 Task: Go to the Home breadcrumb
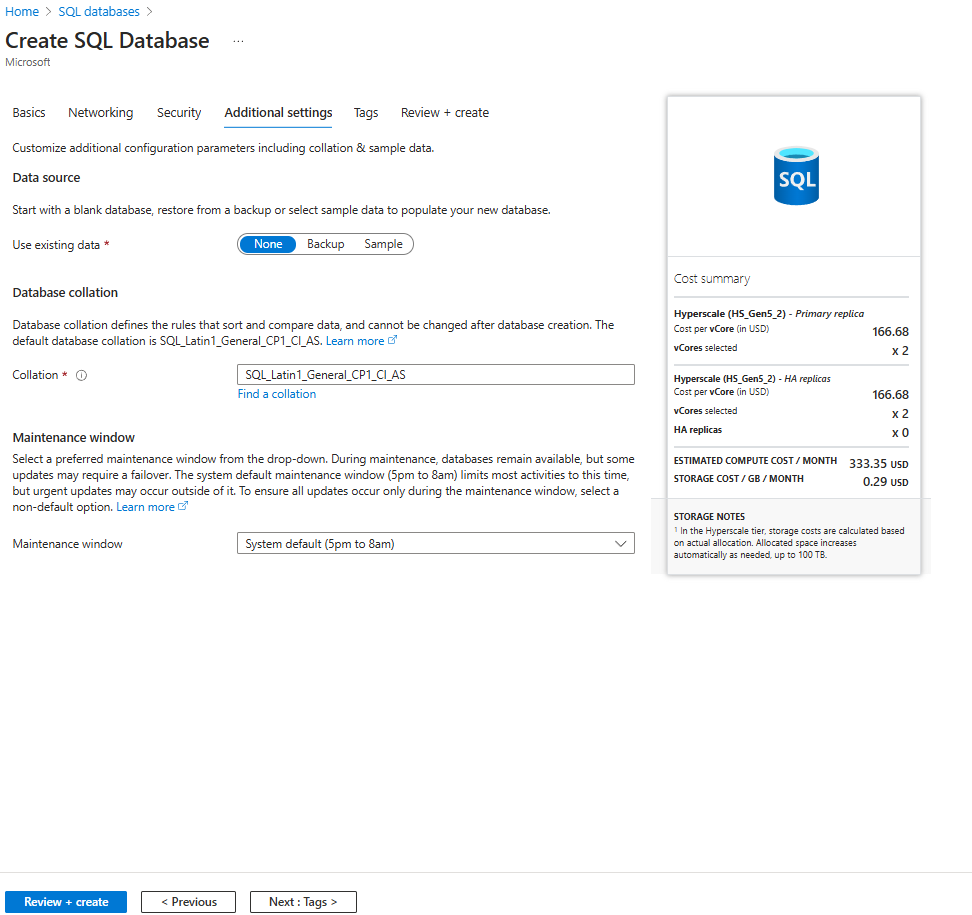pyautogui.click(x=22, y=12)
